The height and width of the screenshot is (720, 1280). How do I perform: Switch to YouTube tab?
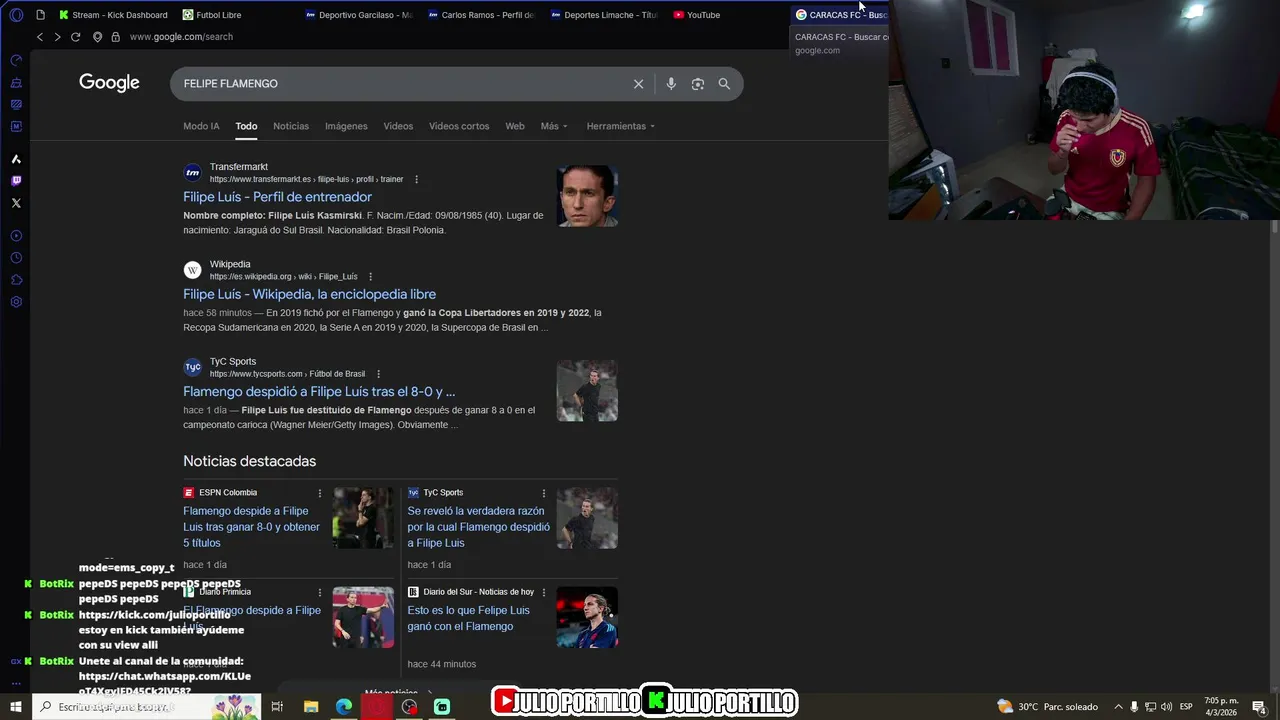(x=697, y=15)
